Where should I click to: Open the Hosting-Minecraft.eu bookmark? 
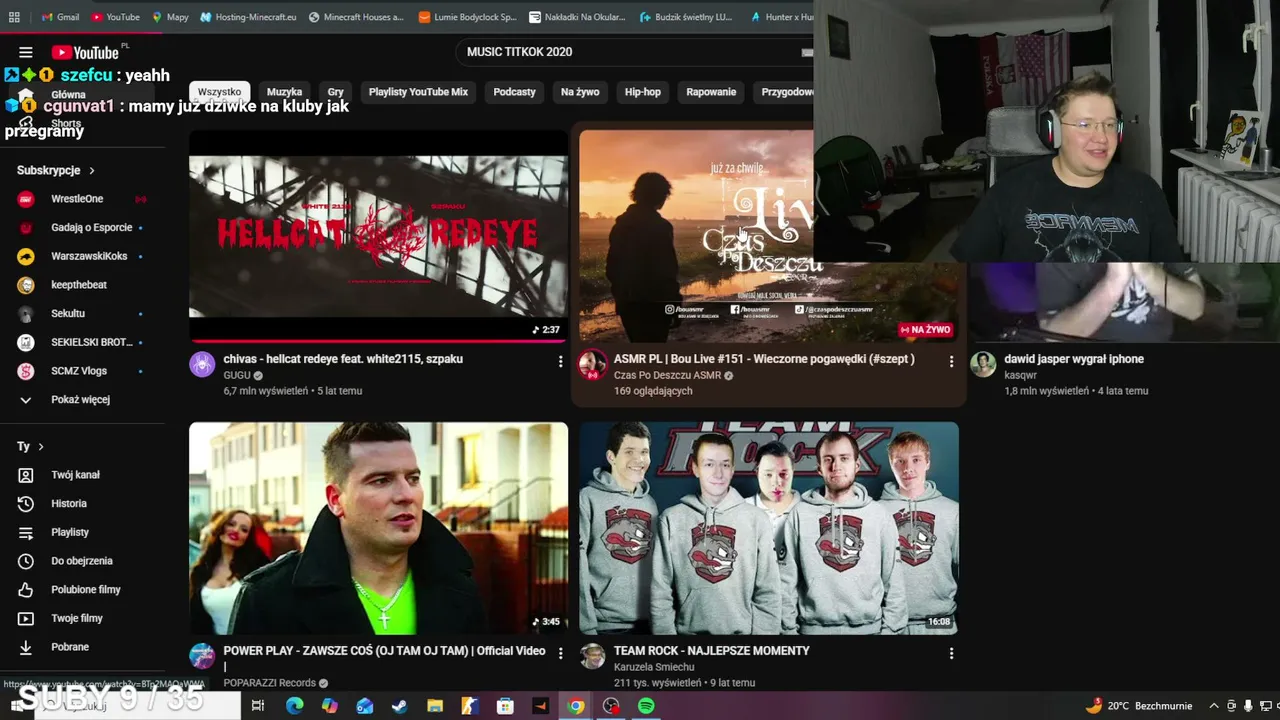[x=249, y=17]
